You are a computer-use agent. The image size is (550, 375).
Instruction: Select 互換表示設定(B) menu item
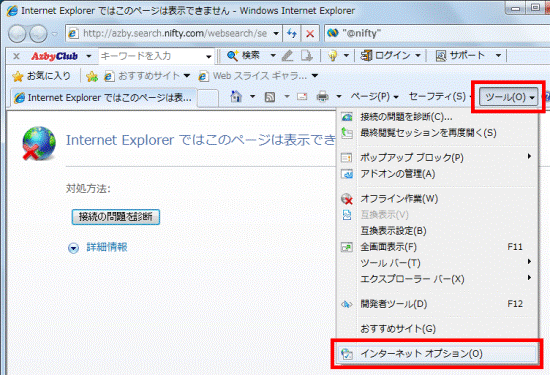[437, 231]
